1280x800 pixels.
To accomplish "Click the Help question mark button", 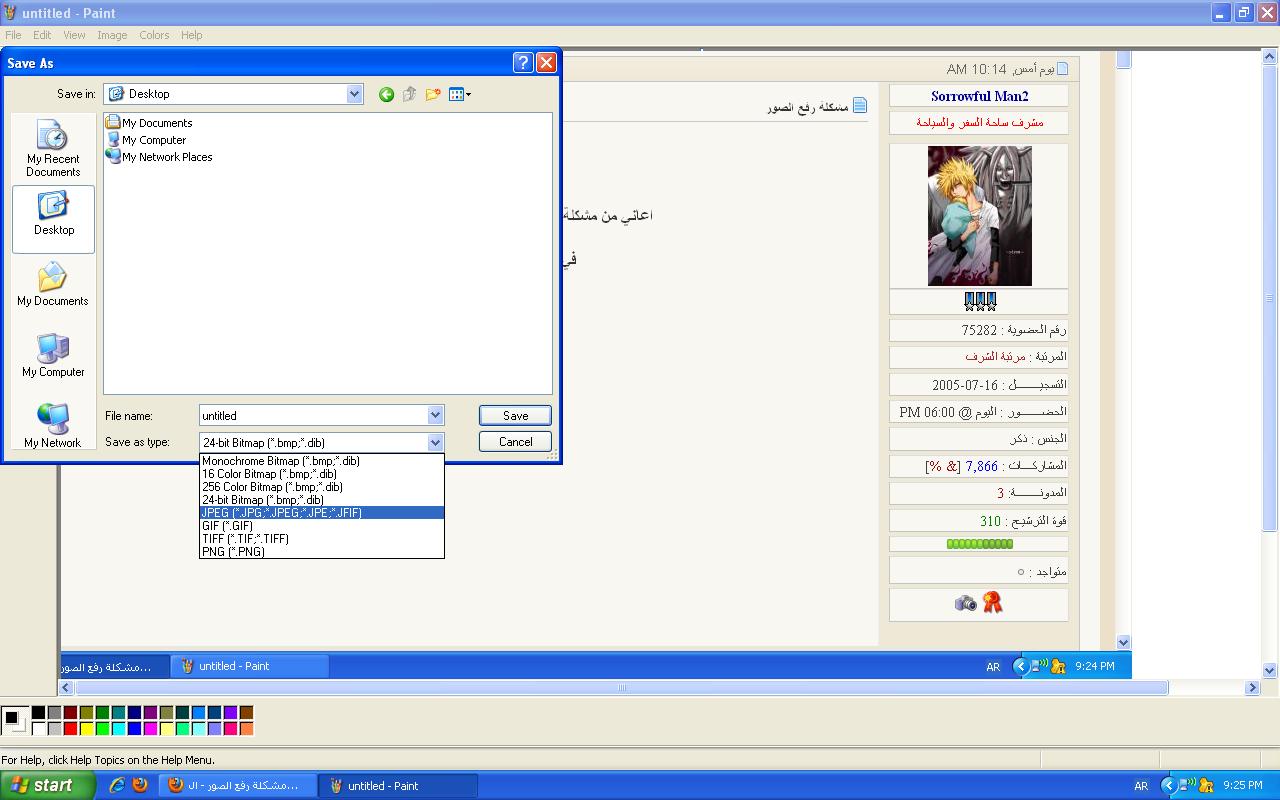I will 523,62.
